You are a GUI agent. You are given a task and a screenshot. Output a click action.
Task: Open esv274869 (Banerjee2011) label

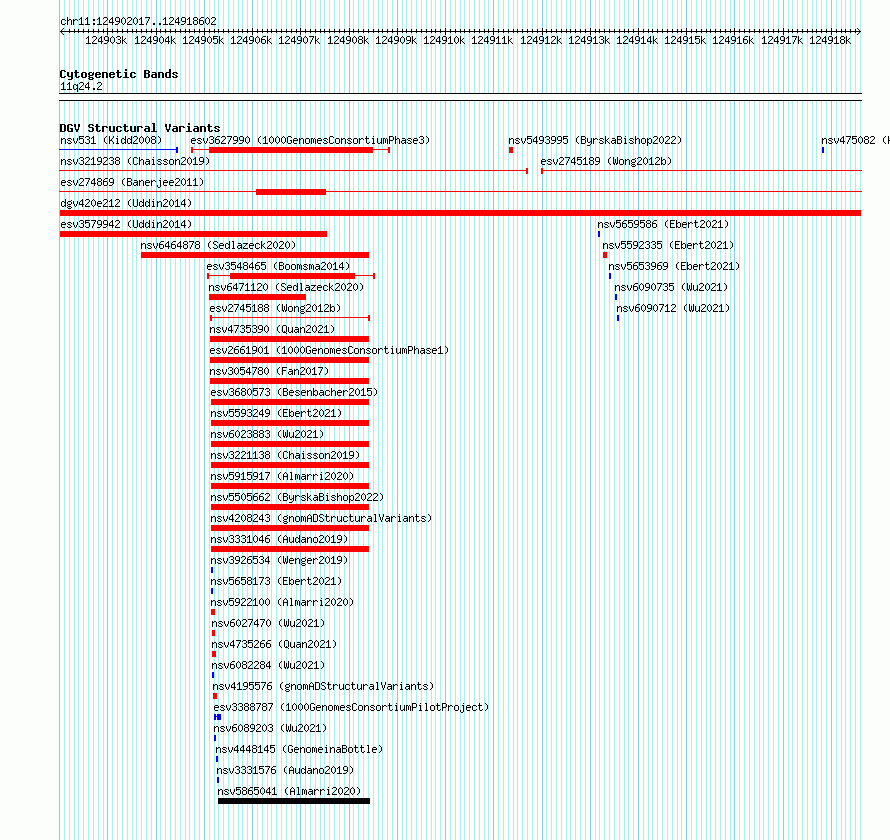coord(132,182)
